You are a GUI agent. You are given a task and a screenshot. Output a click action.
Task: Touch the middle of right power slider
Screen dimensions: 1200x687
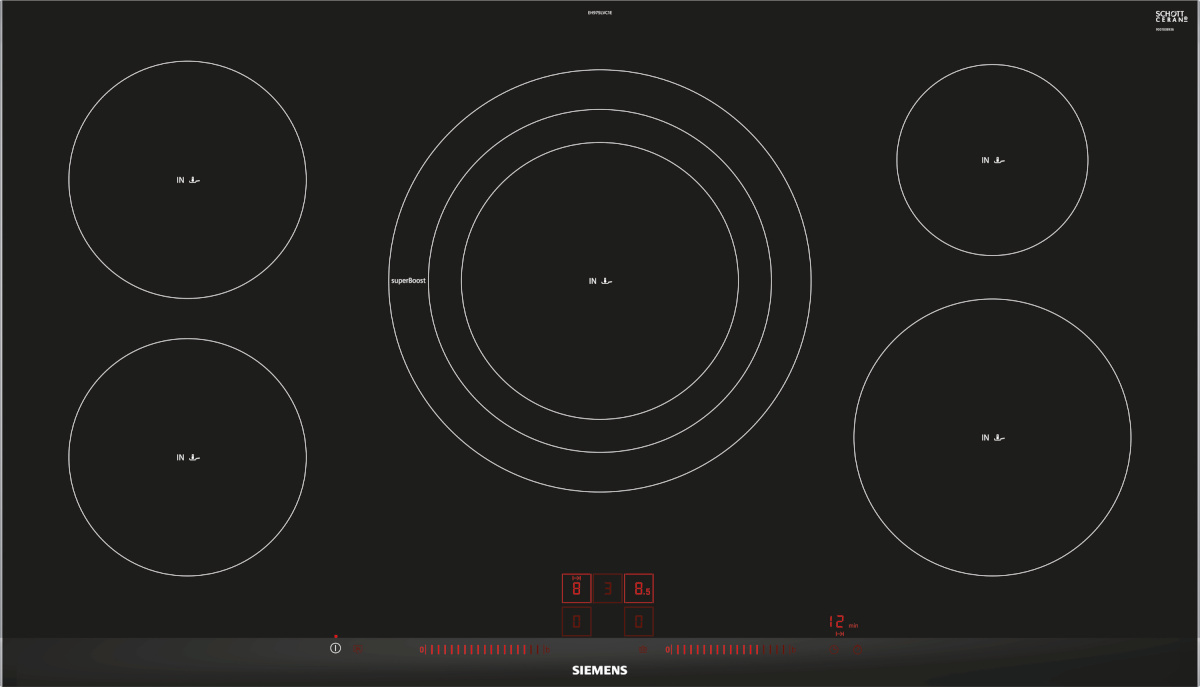coord(730,650)
